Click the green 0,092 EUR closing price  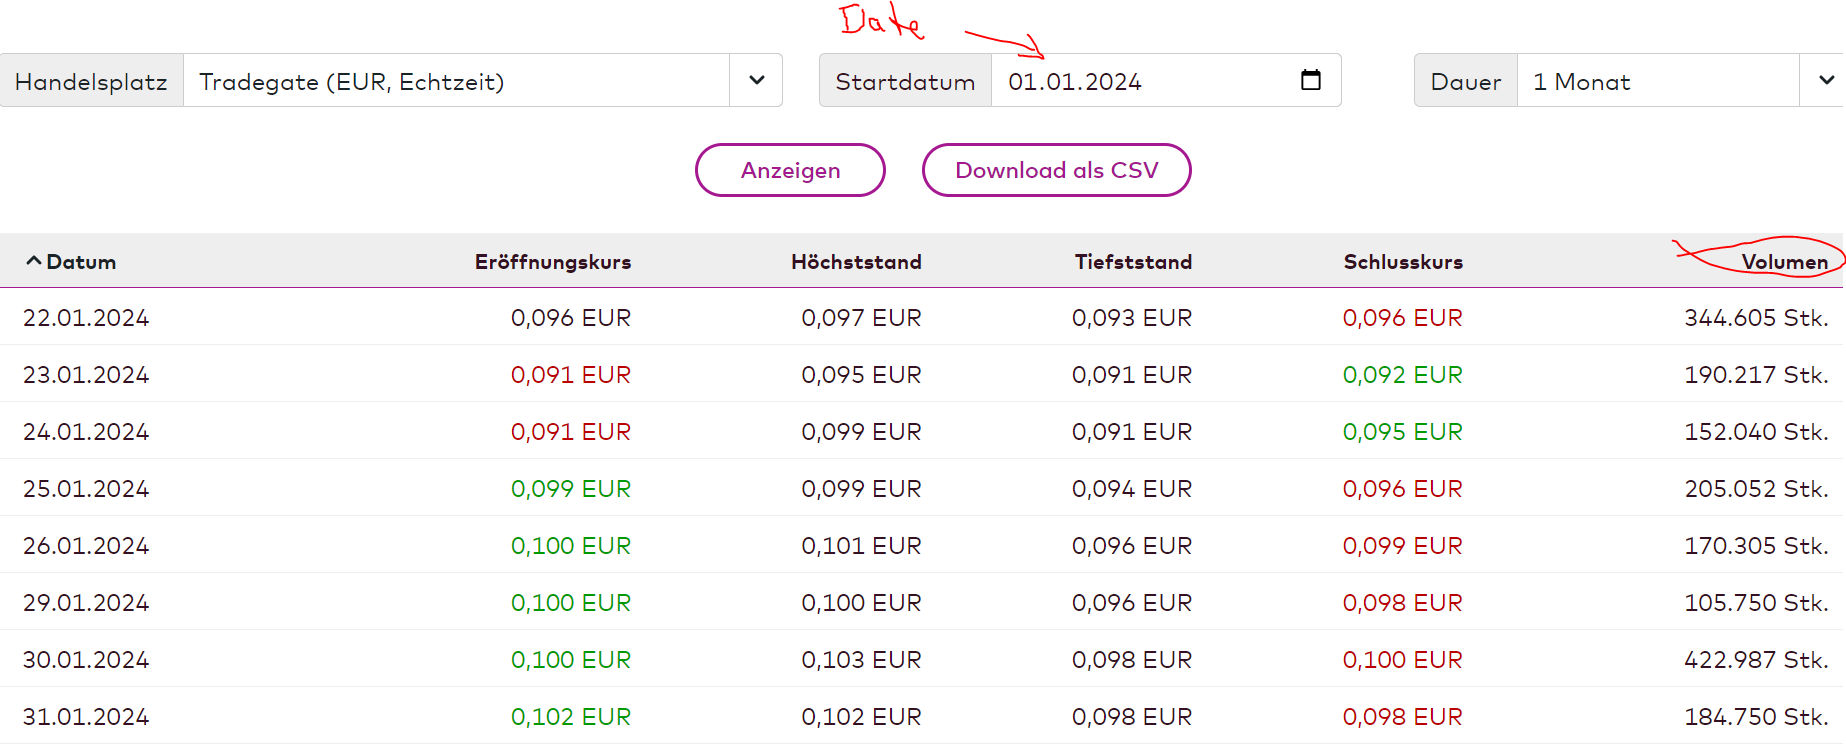(x=1402, y=375)
